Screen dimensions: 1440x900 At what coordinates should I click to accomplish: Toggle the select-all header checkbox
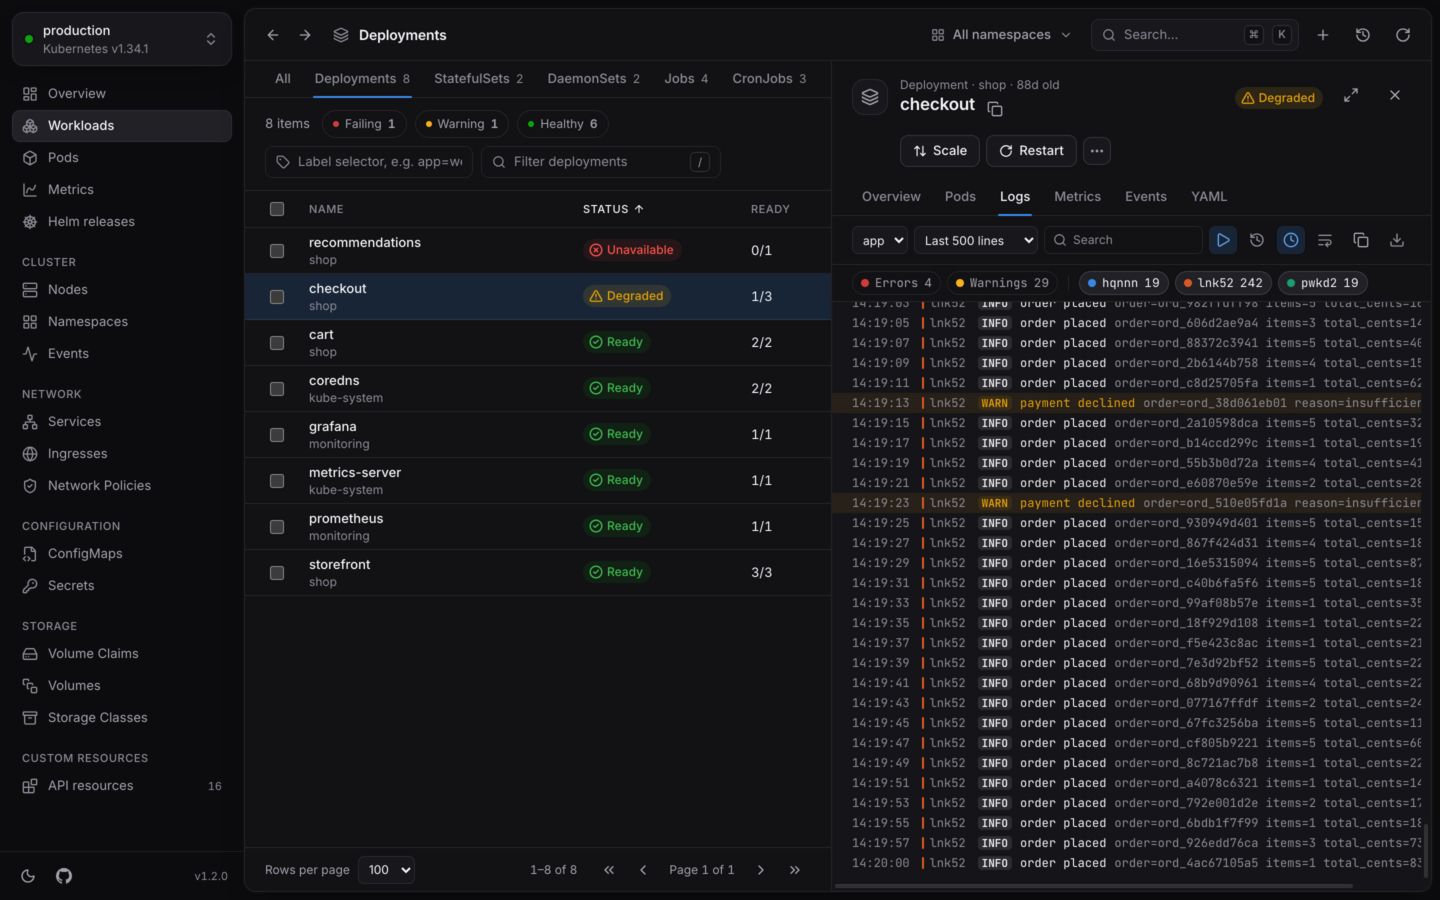pyautogui.click(x=277, y=209)
